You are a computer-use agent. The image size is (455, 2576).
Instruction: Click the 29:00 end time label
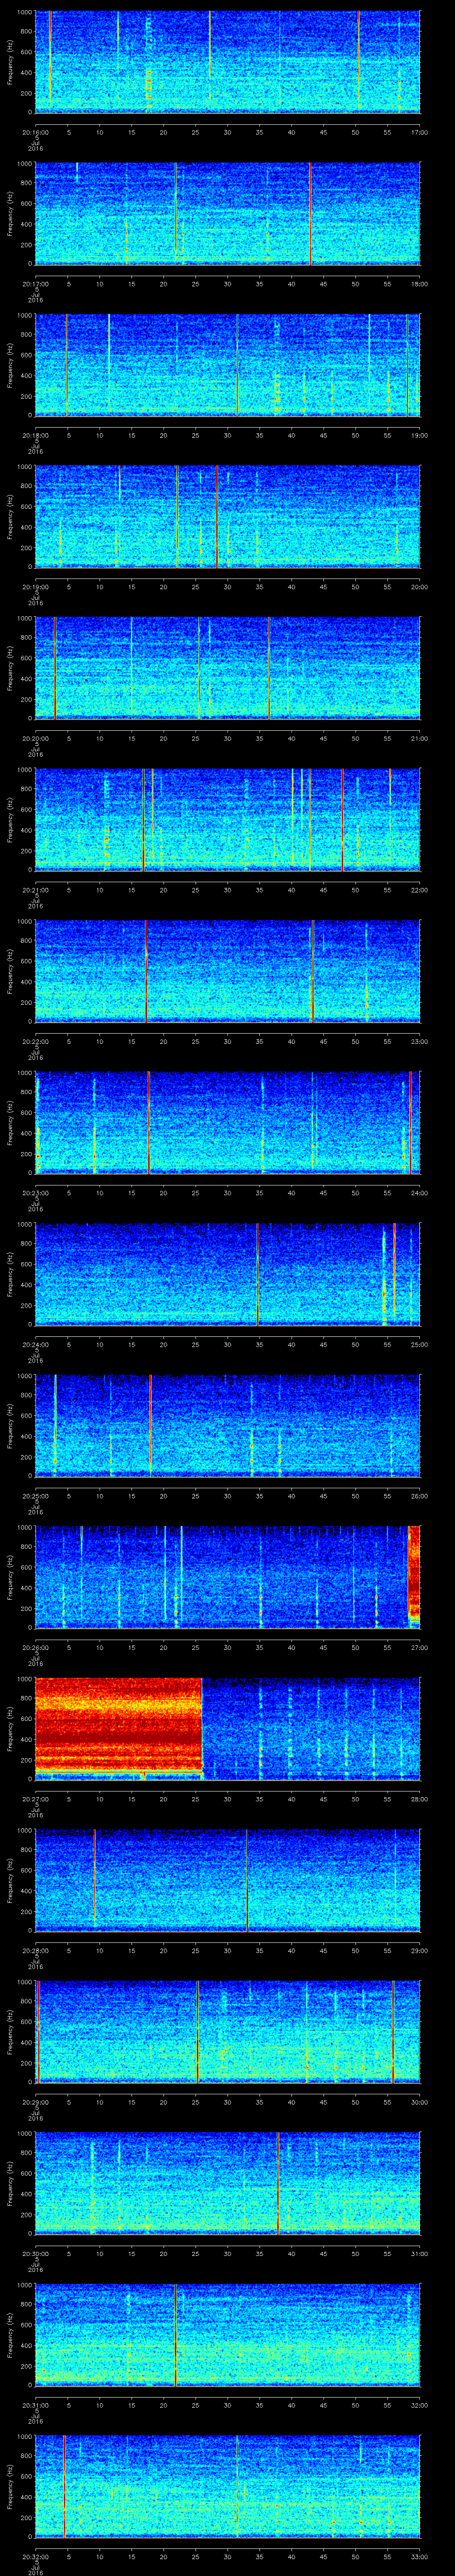pyautogui.click(x=419, y=1950)
